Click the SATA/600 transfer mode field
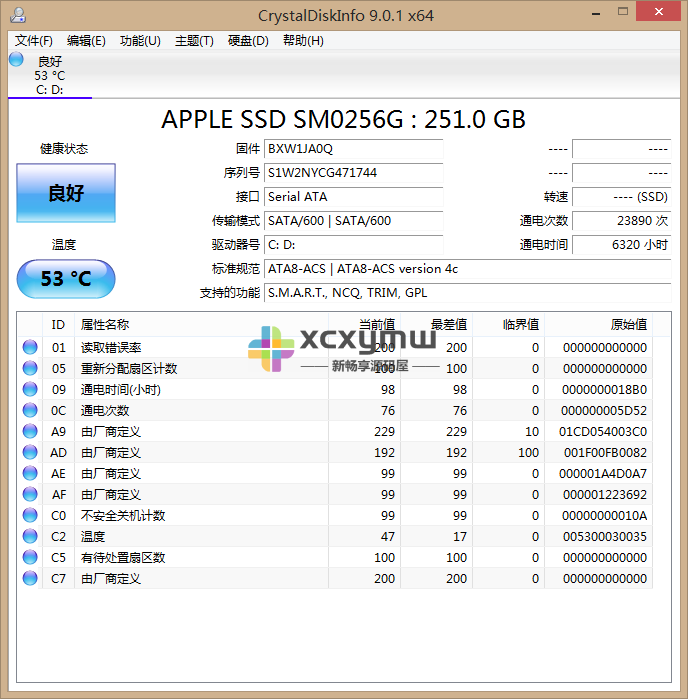Image resolution: width=688 pixels, height=699 pixels. click(354, 221)
